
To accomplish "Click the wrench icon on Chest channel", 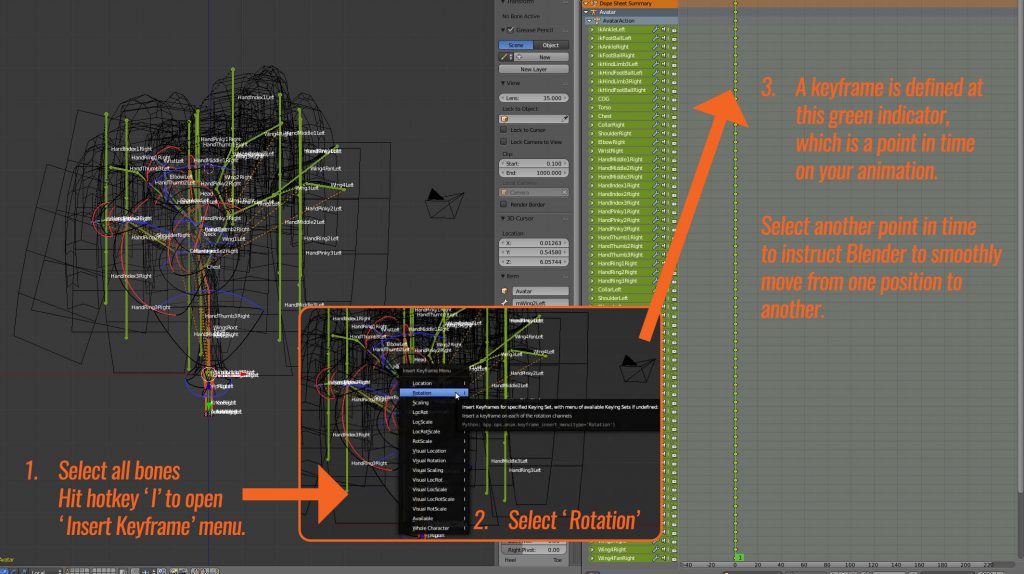I will point(655,116).
